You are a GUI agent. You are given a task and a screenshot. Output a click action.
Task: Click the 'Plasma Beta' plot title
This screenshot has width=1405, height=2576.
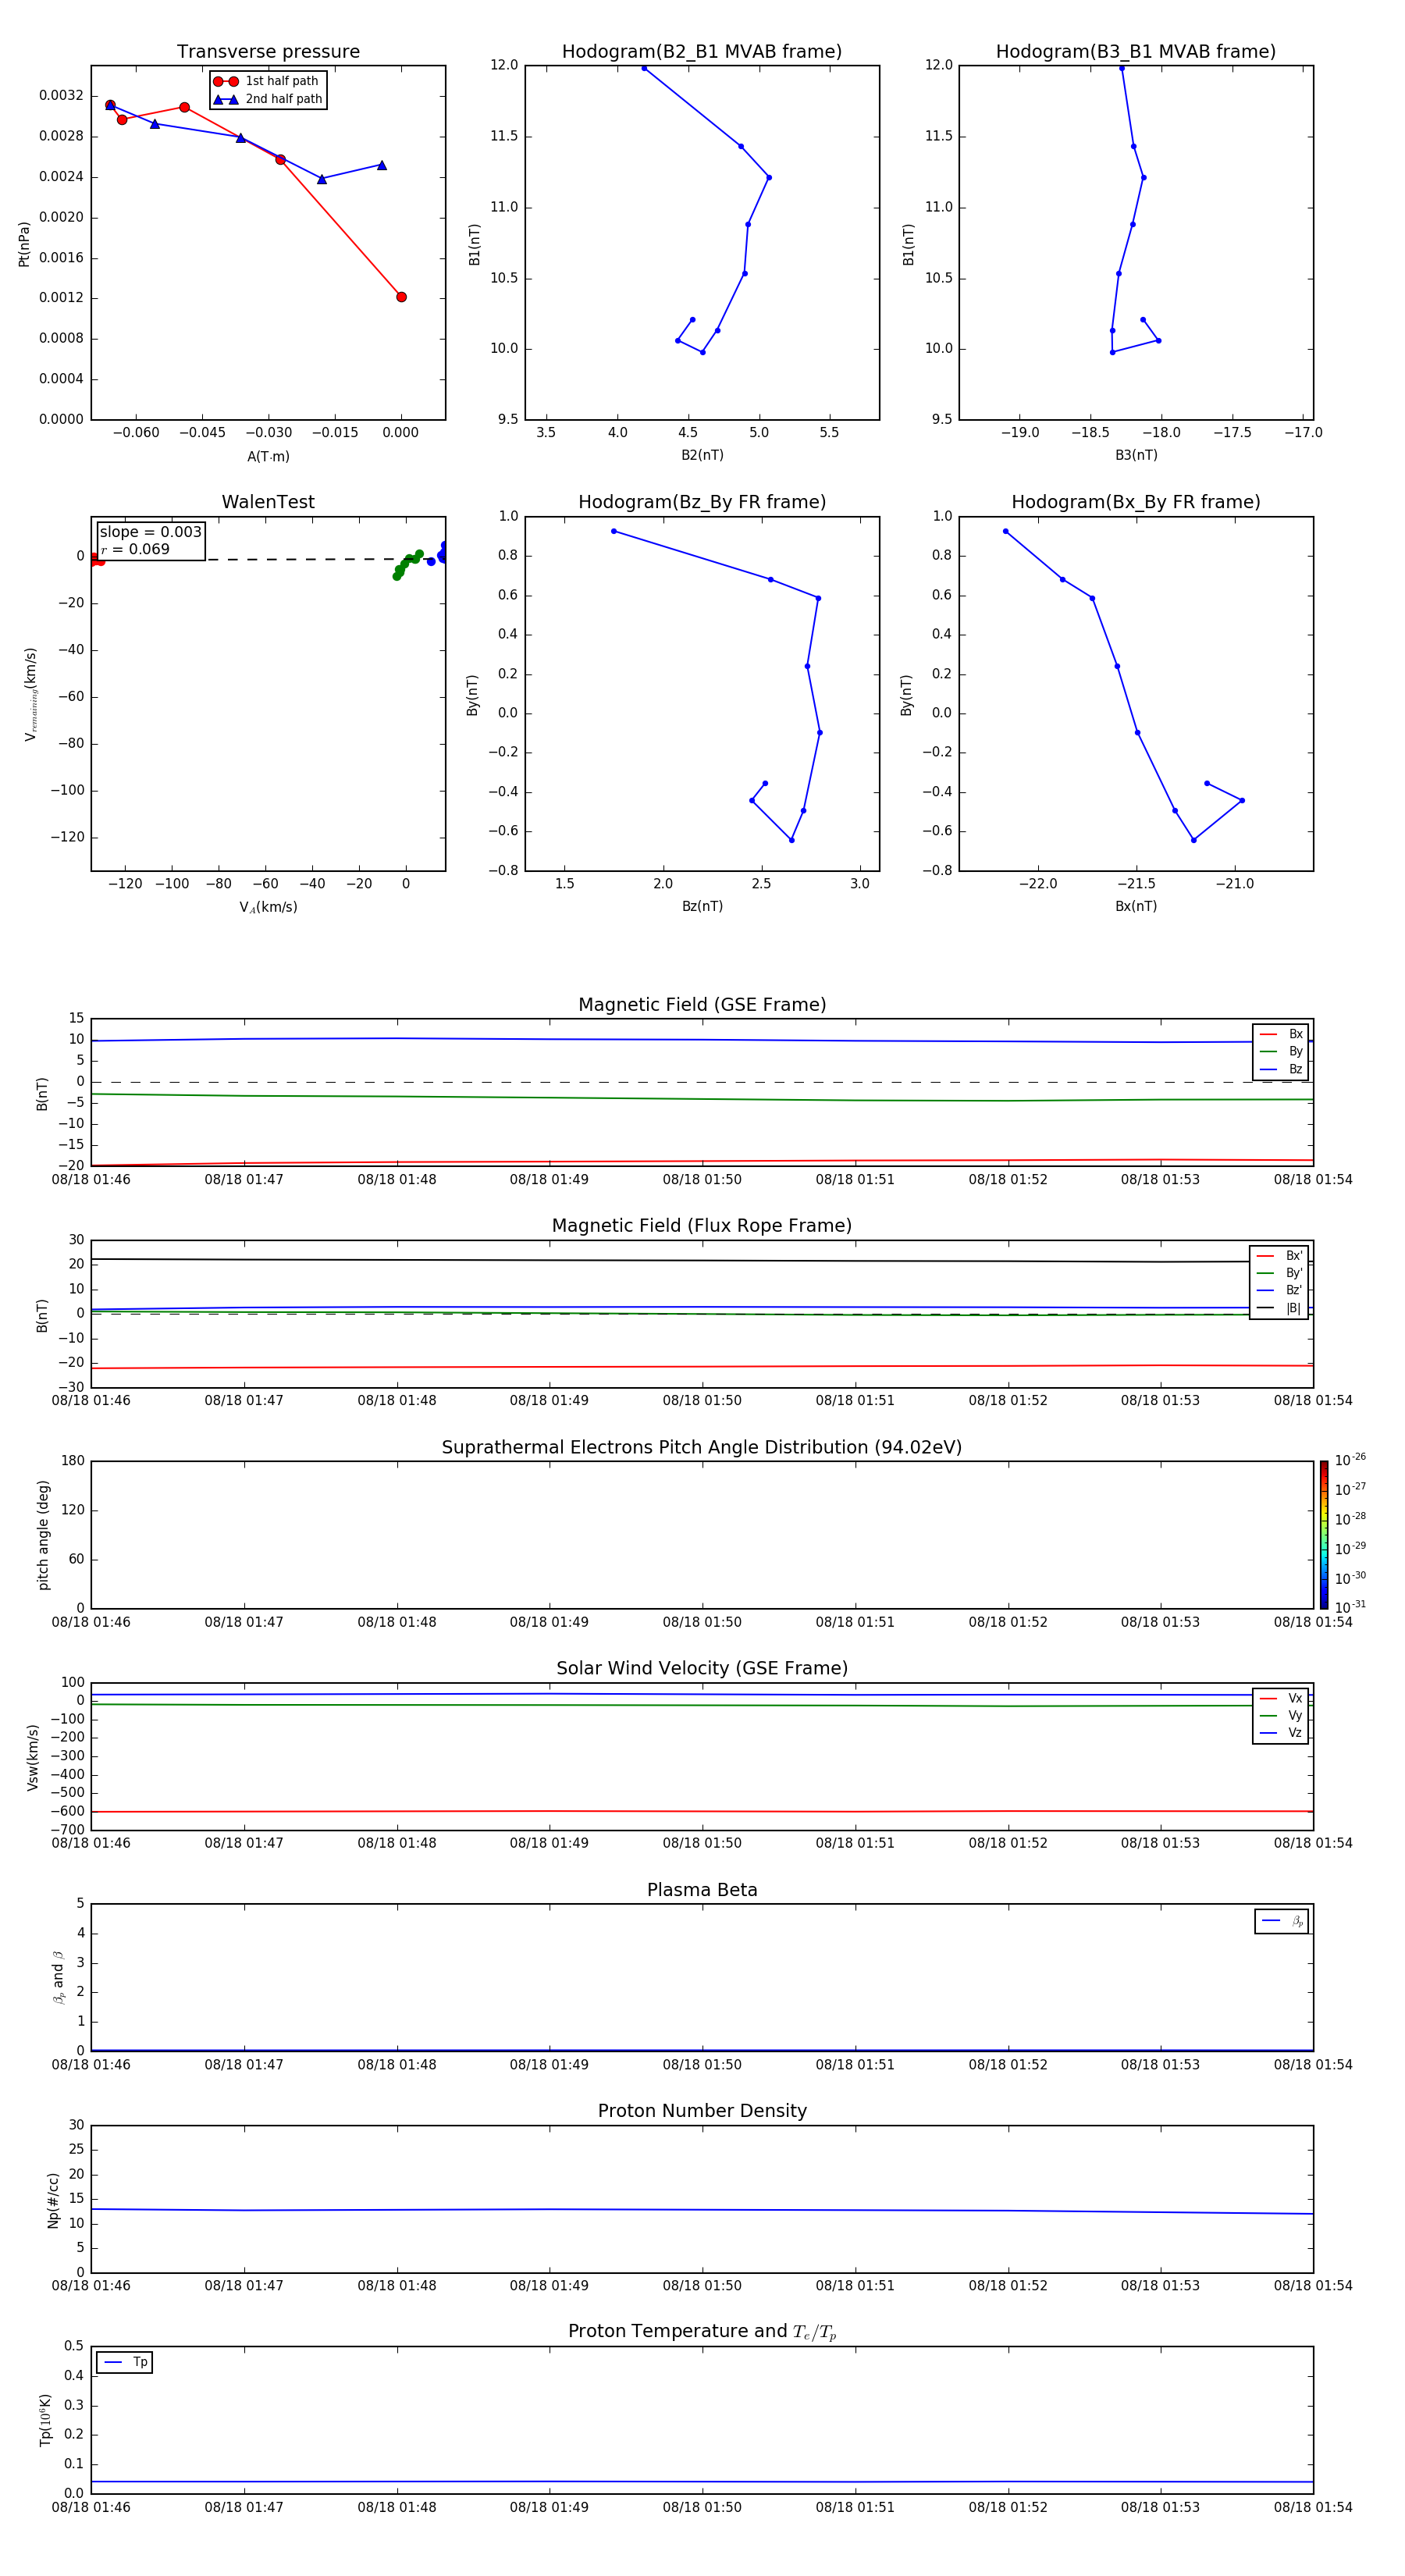(x=702, y=1891)
